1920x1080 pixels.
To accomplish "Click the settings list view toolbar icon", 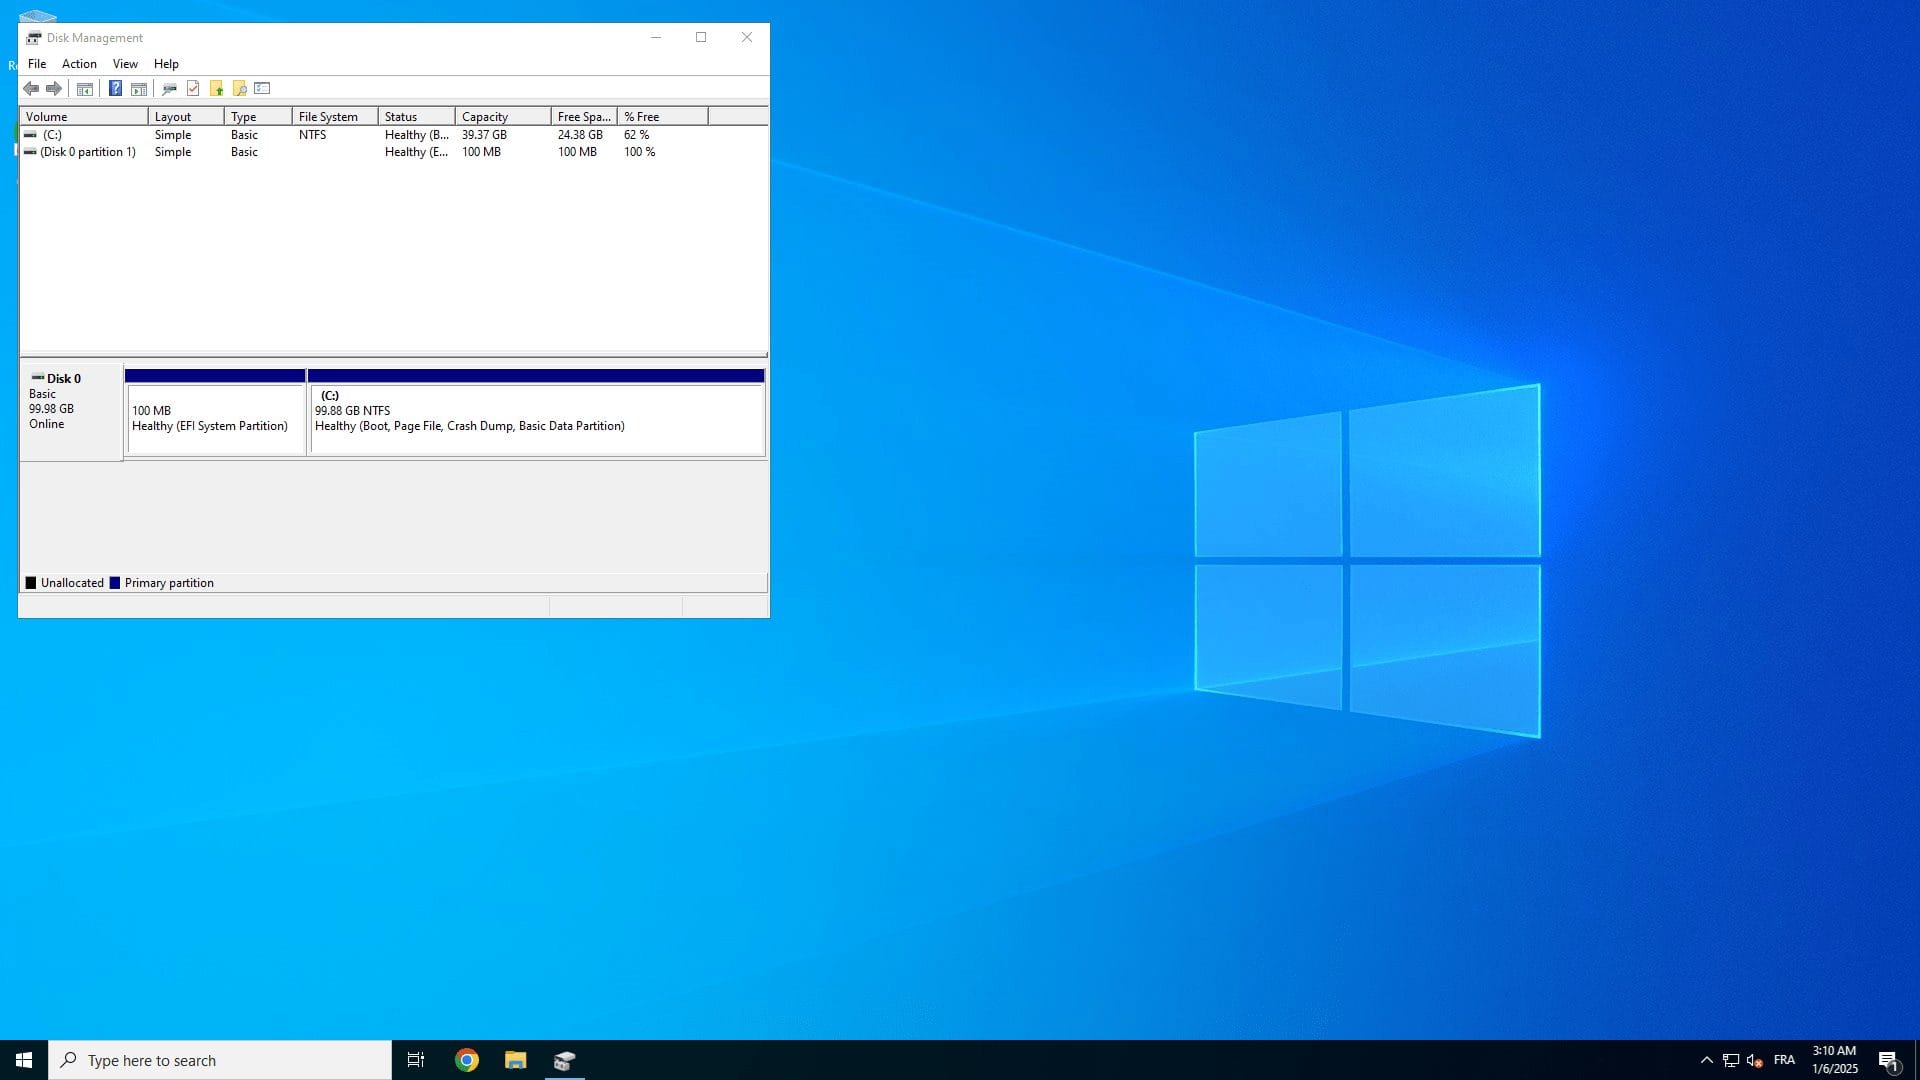I will pos(262,89).
